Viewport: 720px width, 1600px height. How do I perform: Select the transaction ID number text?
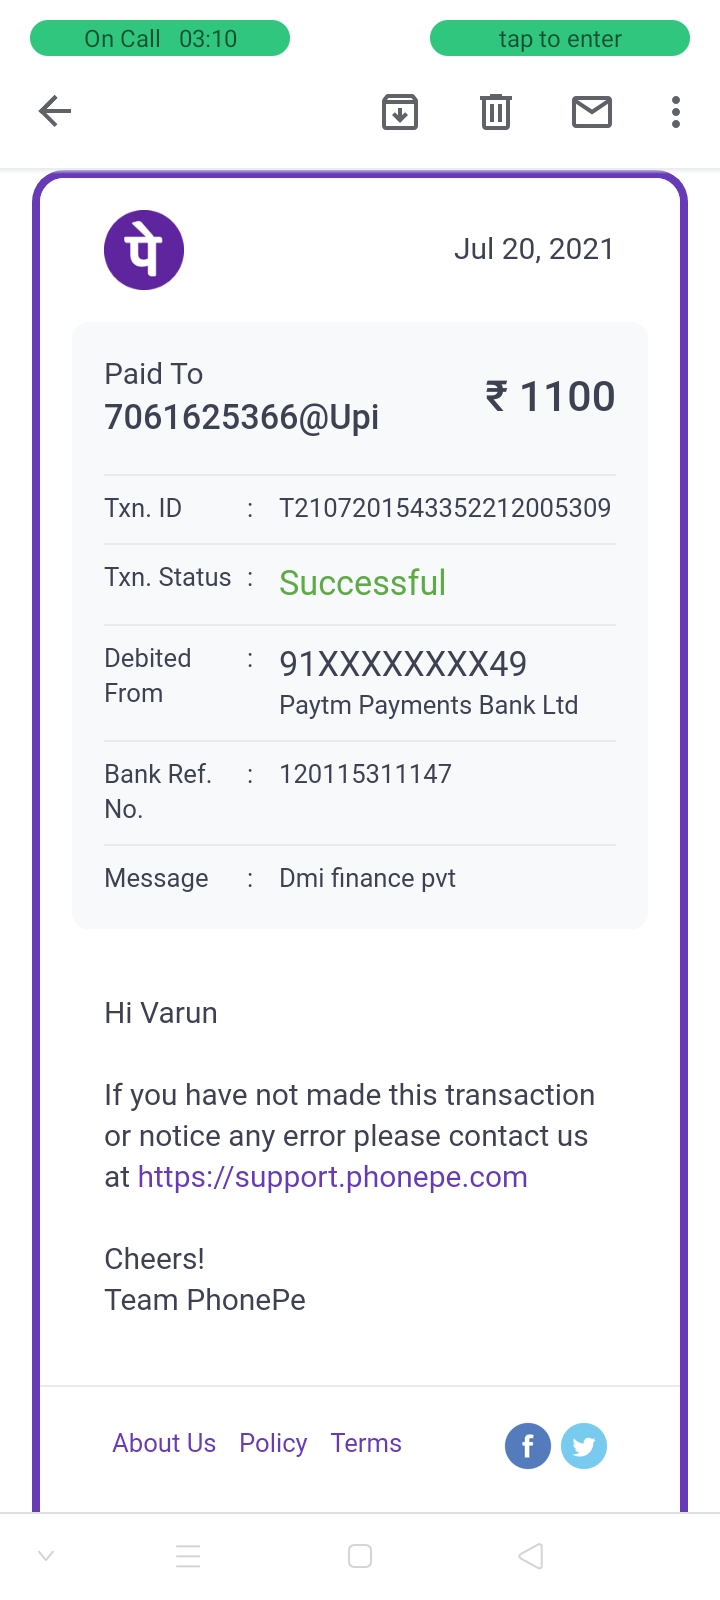tap(445, 508)
